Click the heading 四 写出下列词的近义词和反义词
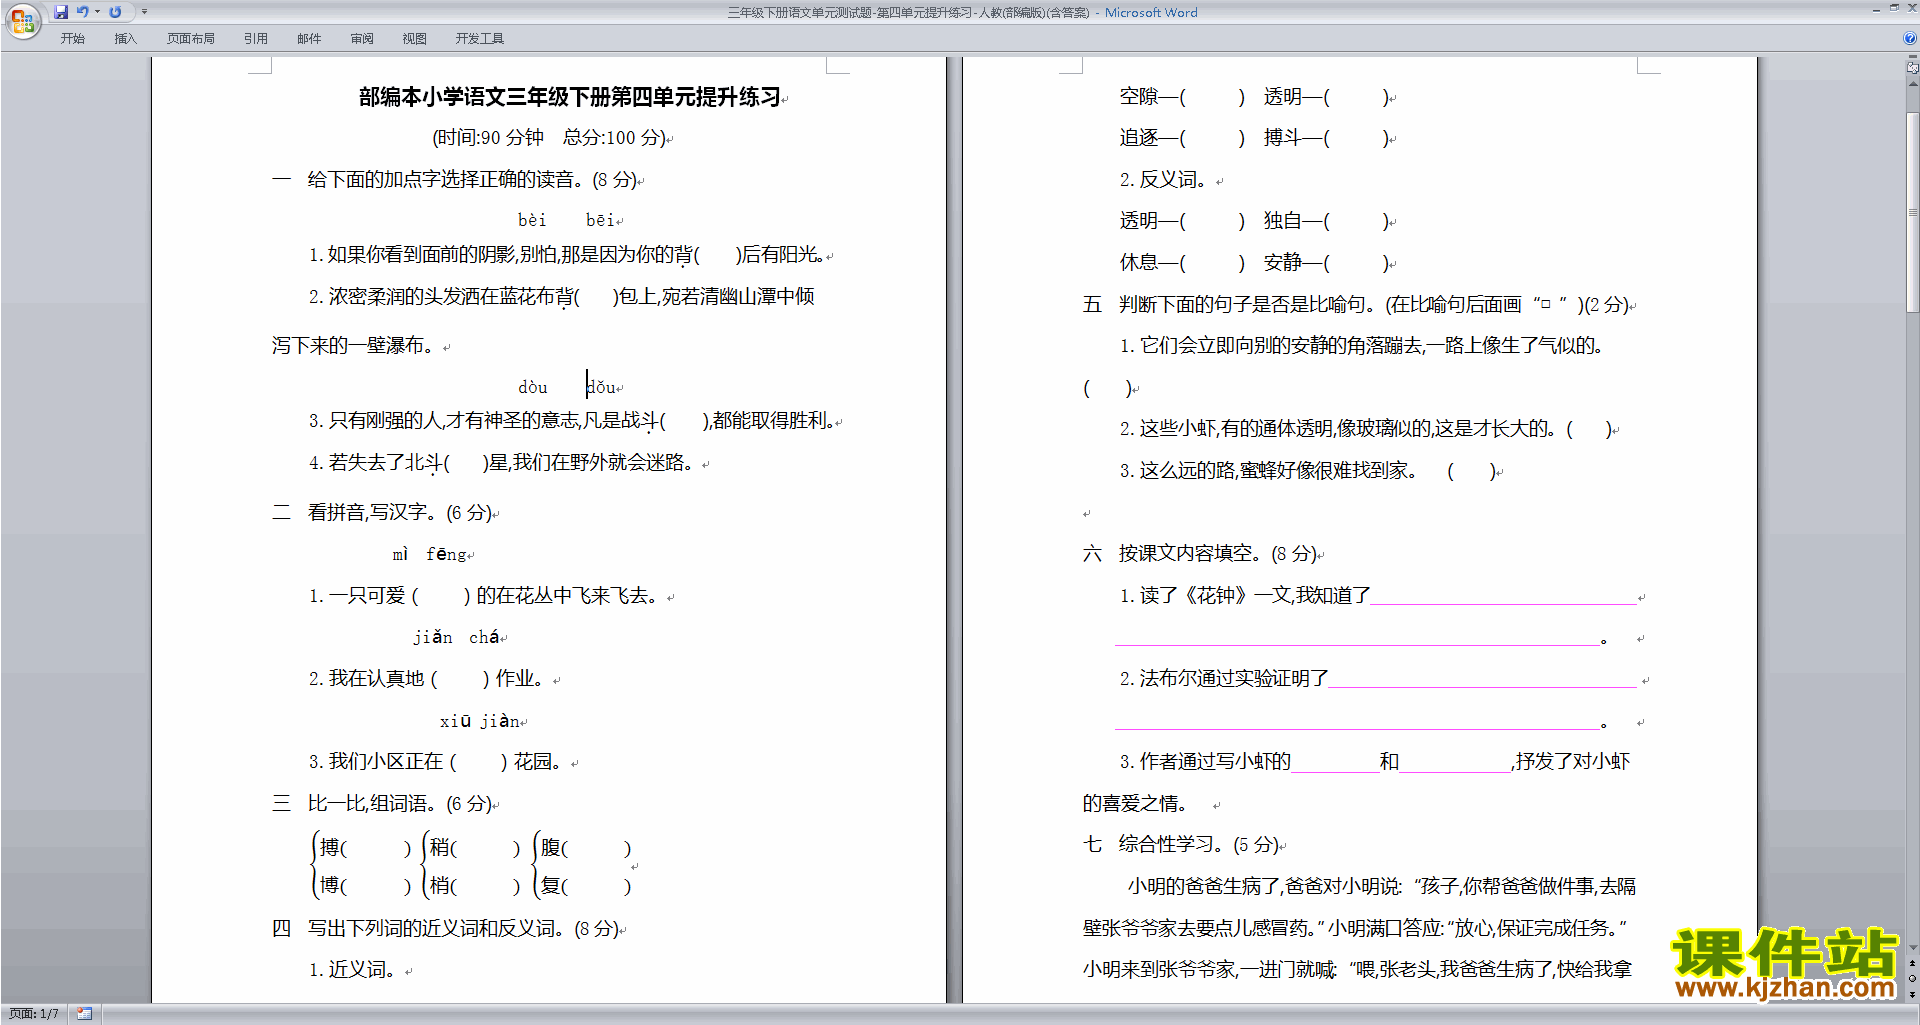This screenshot has width=1920, height=1025. (x=446, y=929)
